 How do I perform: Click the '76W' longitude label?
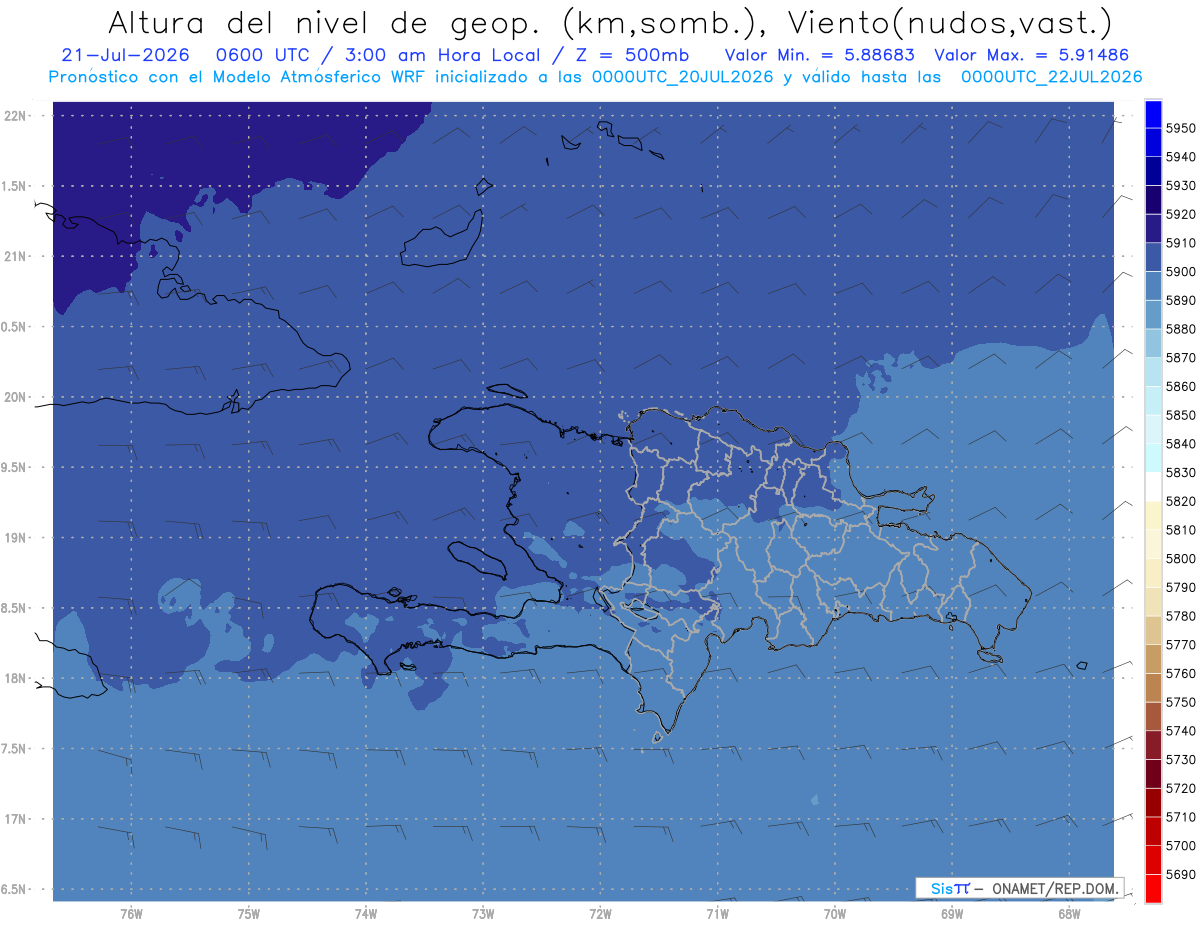click(131, 914)
